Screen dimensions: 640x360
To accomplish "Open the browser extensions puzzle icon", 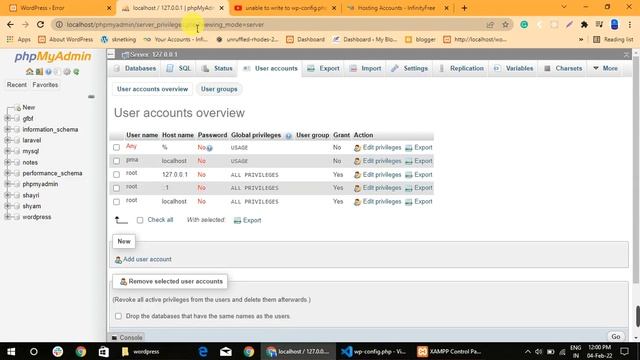I will 584,24.
